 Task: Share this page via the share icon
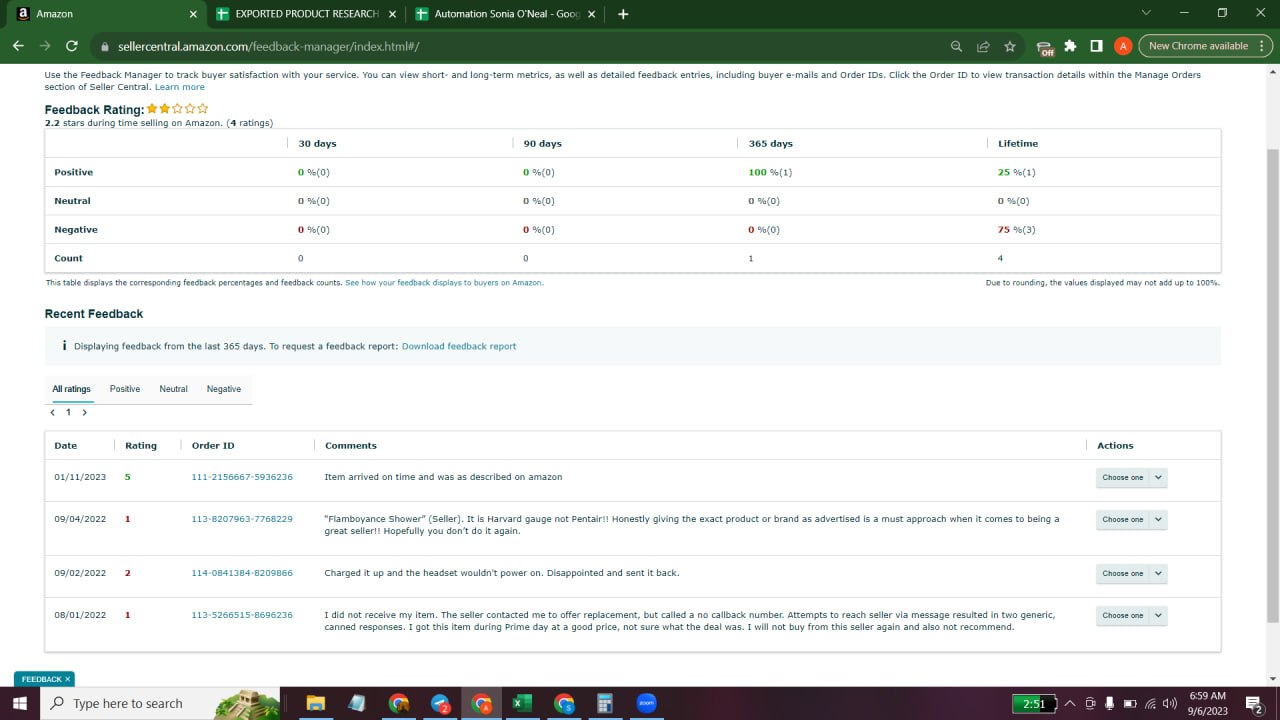point(983,46)
